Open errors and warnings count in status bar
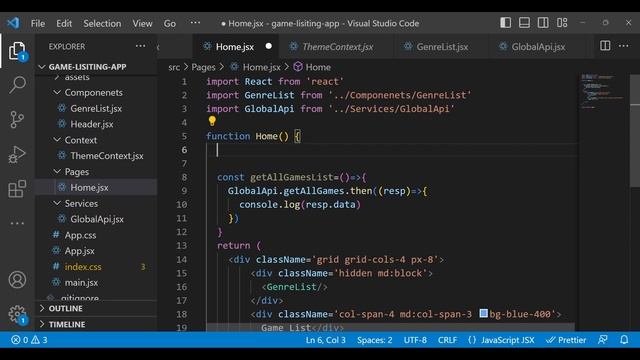This screenshot has width=640, height=360. [x=29, y=340]
